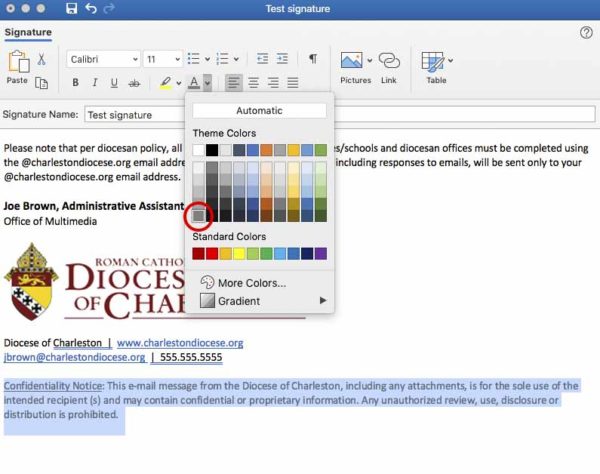Toggle bold formatting

75,83
